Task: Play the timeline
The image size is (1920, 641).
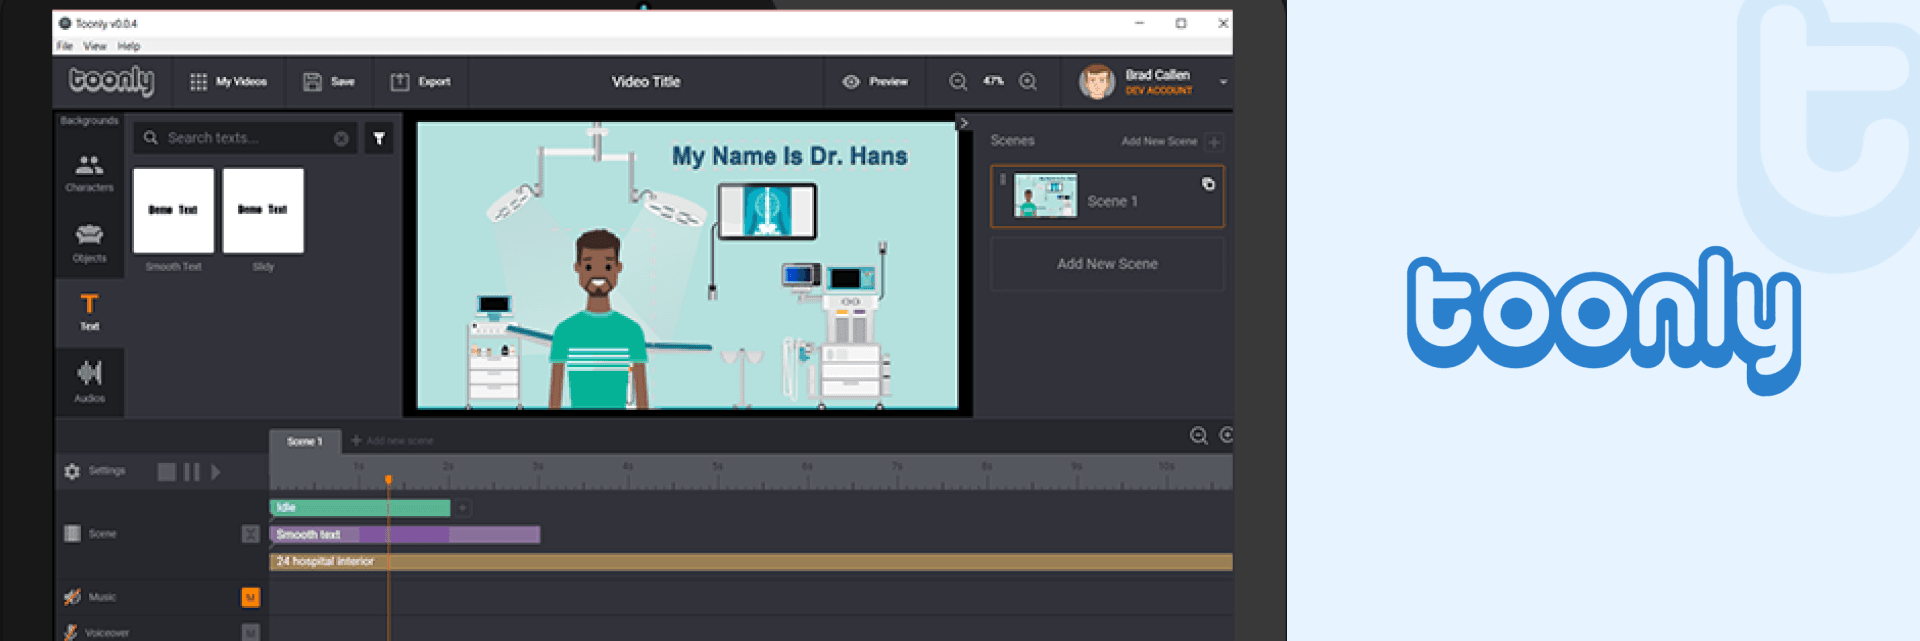Action: pos(215,472)
